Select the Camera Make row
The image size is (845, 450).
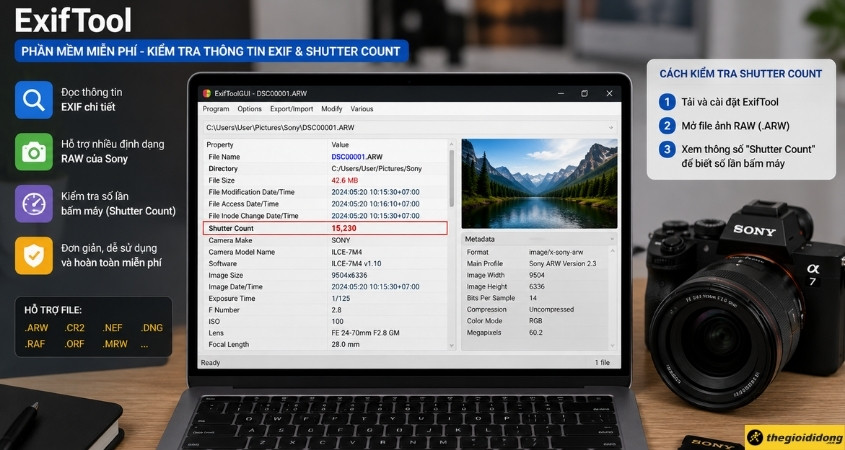pyautogui.click(x=325, y=240)
